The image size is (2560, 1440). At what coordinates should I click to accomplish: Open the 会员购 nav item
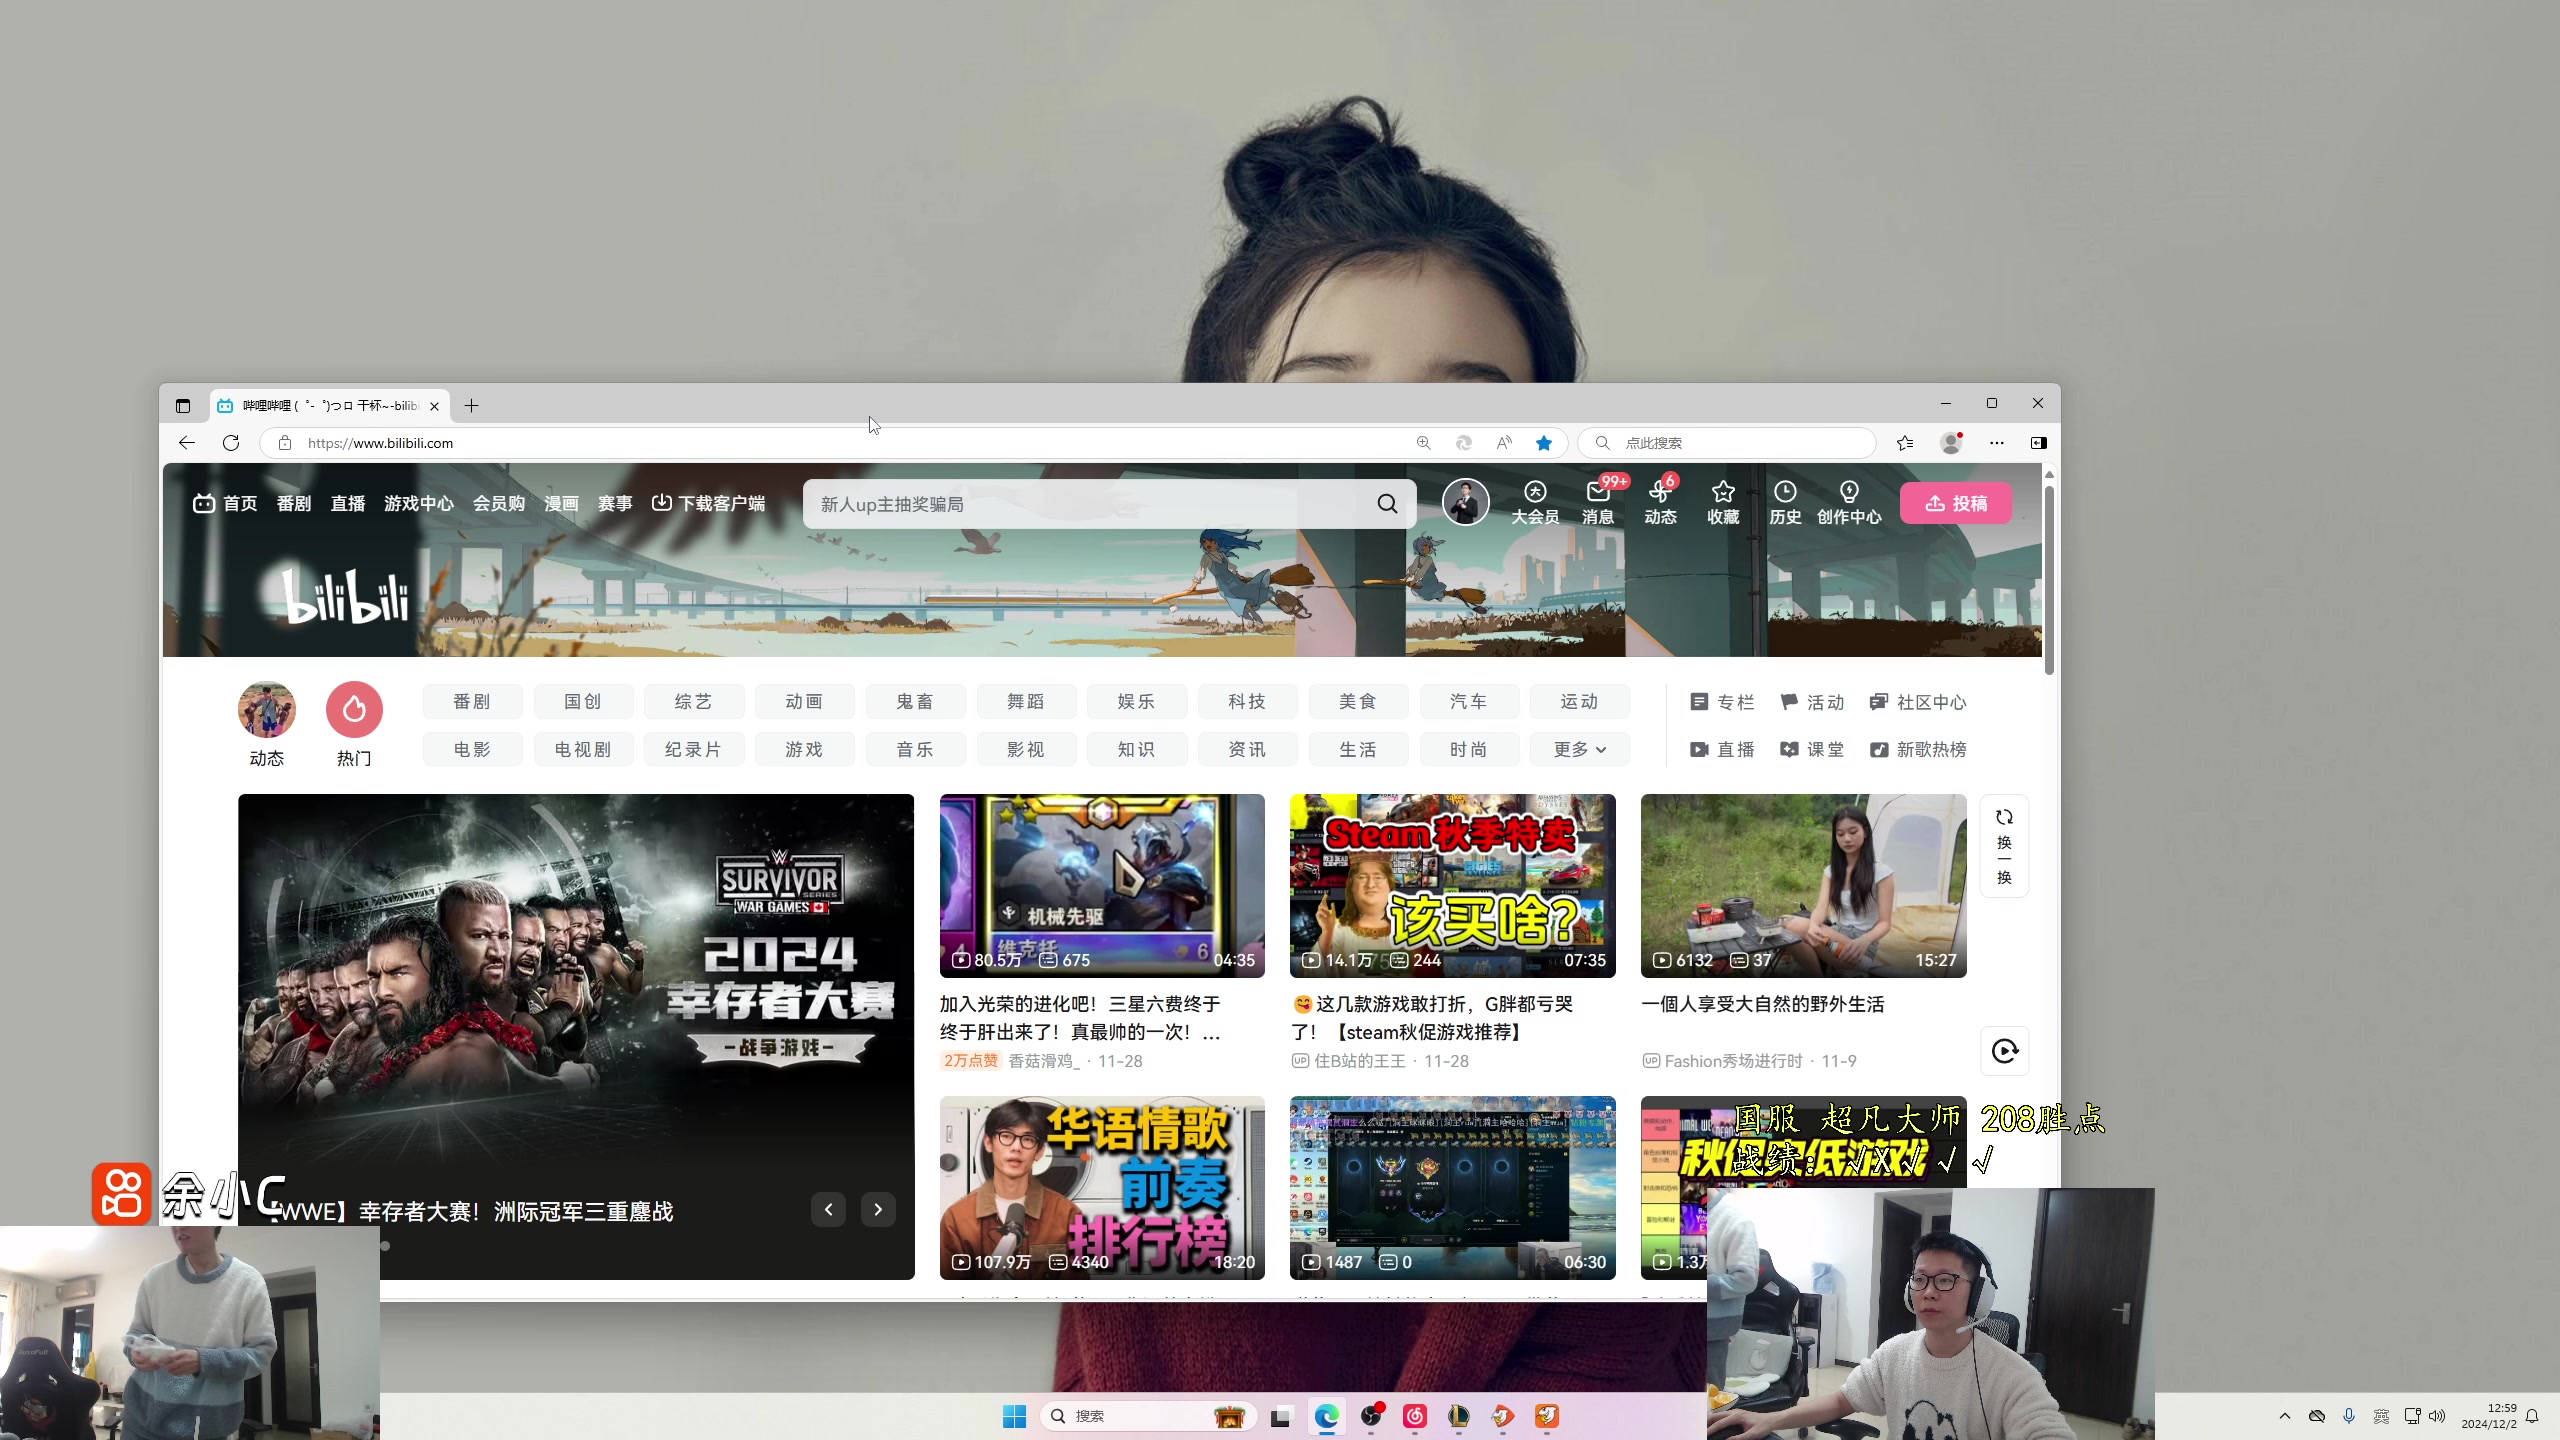tap(499, 503)
